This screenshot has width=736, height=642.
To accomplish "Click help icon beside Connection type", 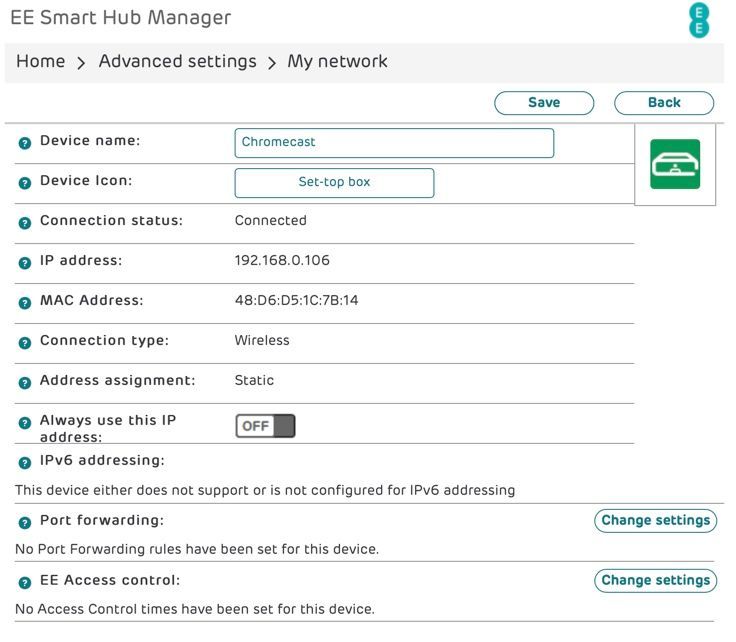I will (x=25, y=342).
